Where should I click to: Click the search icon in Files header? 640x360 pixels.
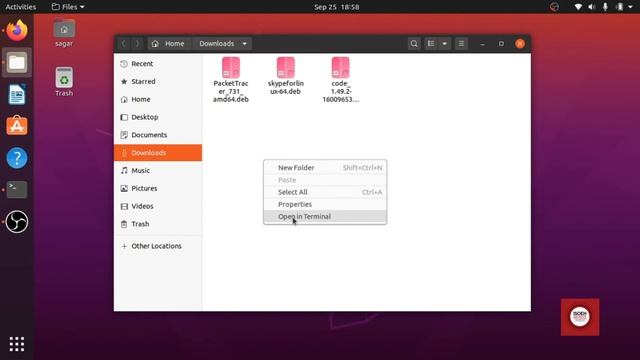[x=414, y=44]
